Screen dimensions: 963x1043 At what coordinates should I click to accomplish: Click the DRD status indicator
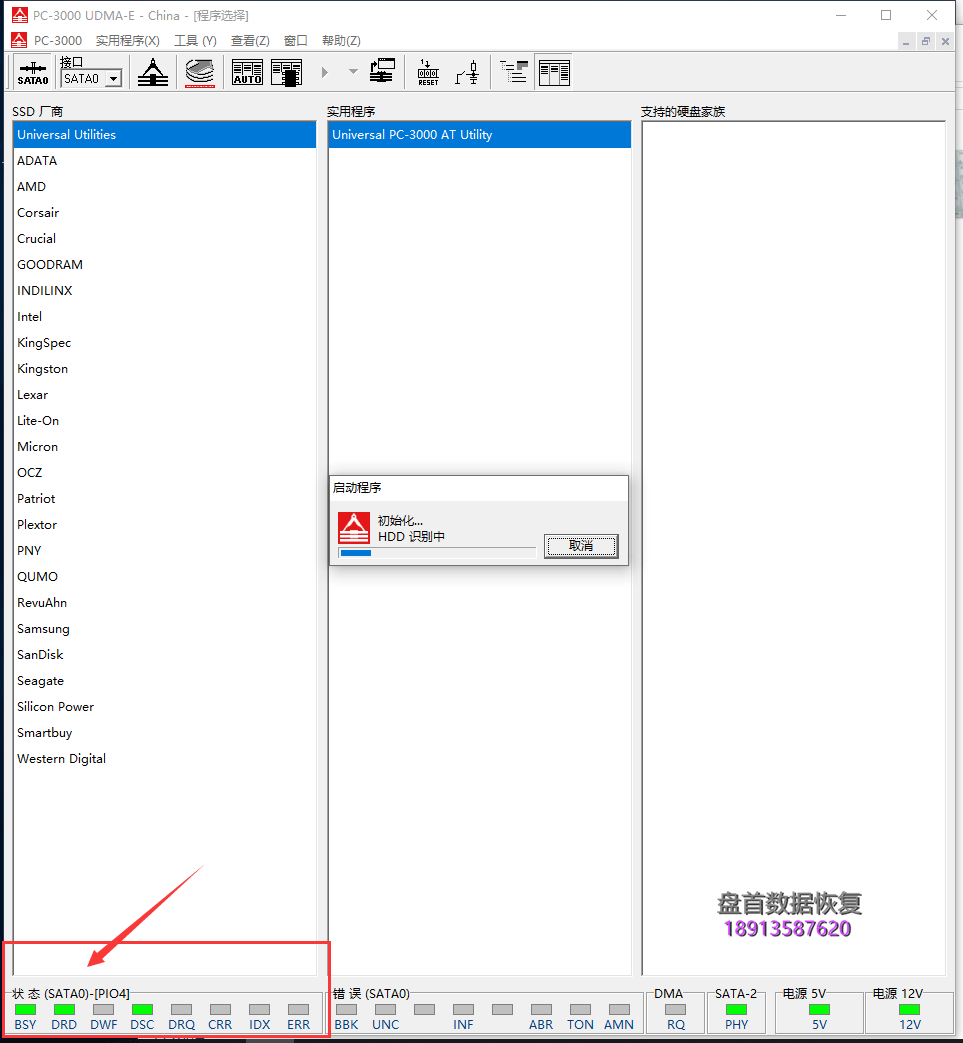pyautogui.click(x=64, y=1010)
